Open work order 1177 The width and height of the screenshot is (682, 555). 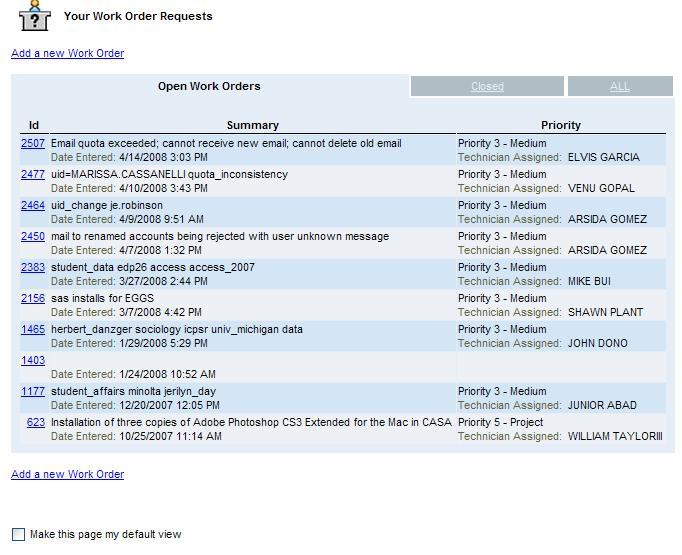point(33,392)
